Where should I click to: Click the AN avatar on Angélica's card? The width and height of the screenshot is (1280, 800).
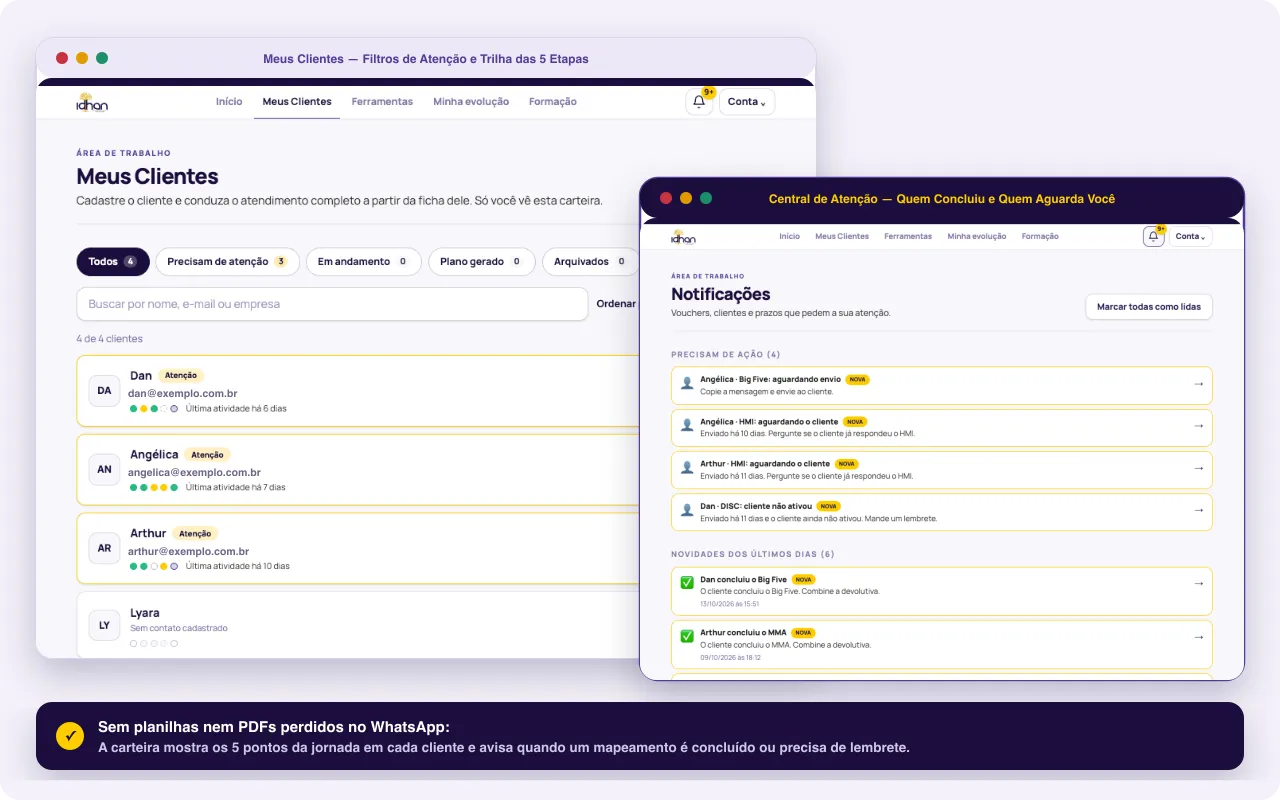104,469
